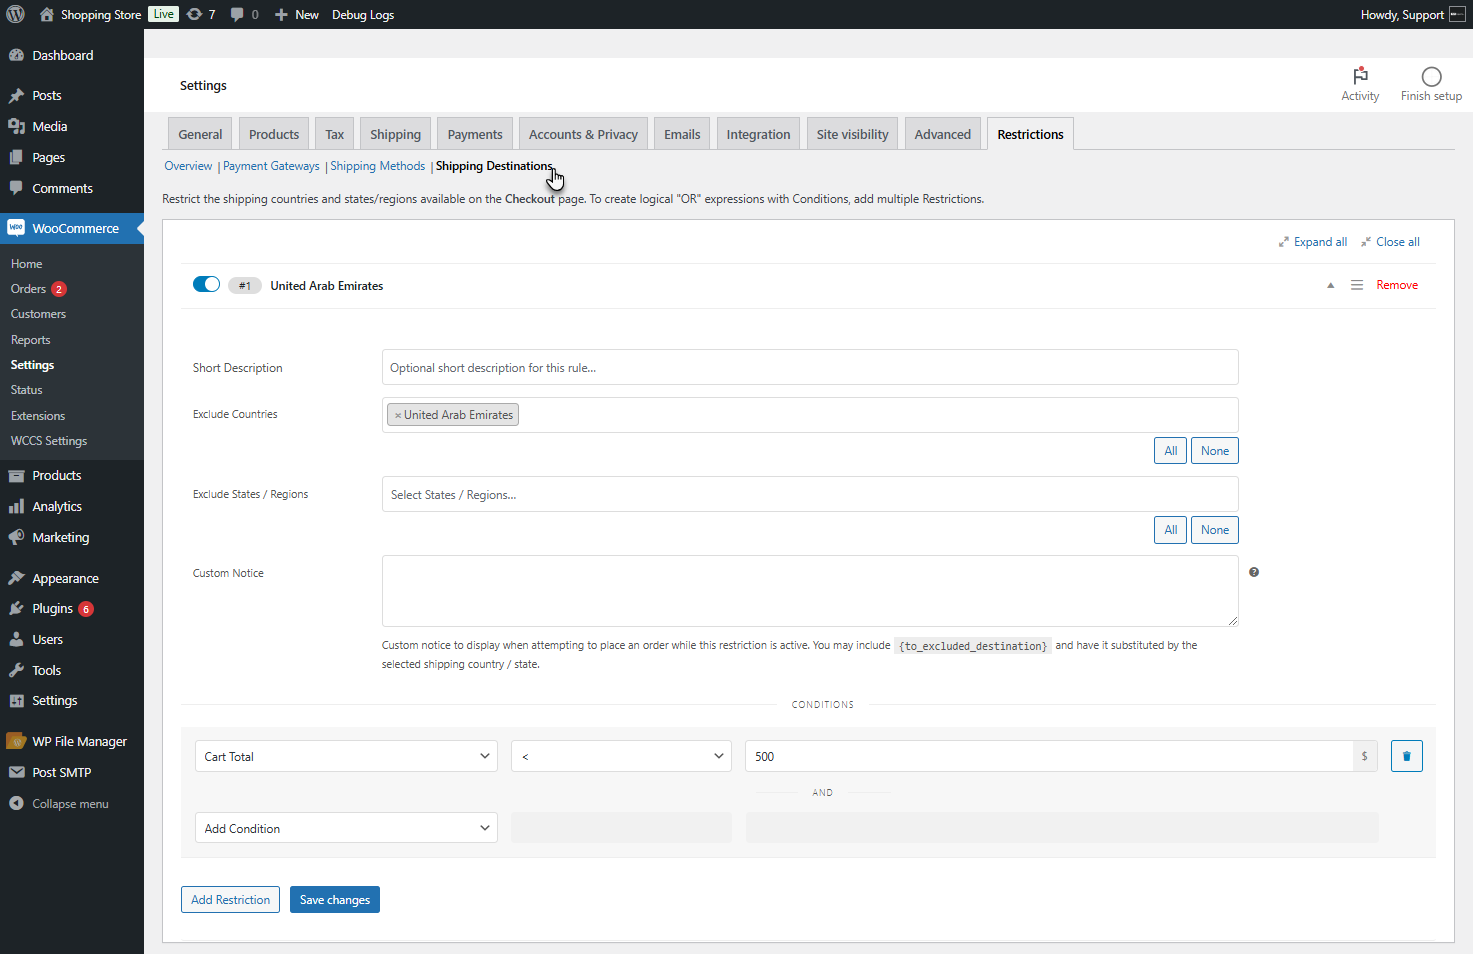Click the drag handle for restriction #1

pos(1357,285)
